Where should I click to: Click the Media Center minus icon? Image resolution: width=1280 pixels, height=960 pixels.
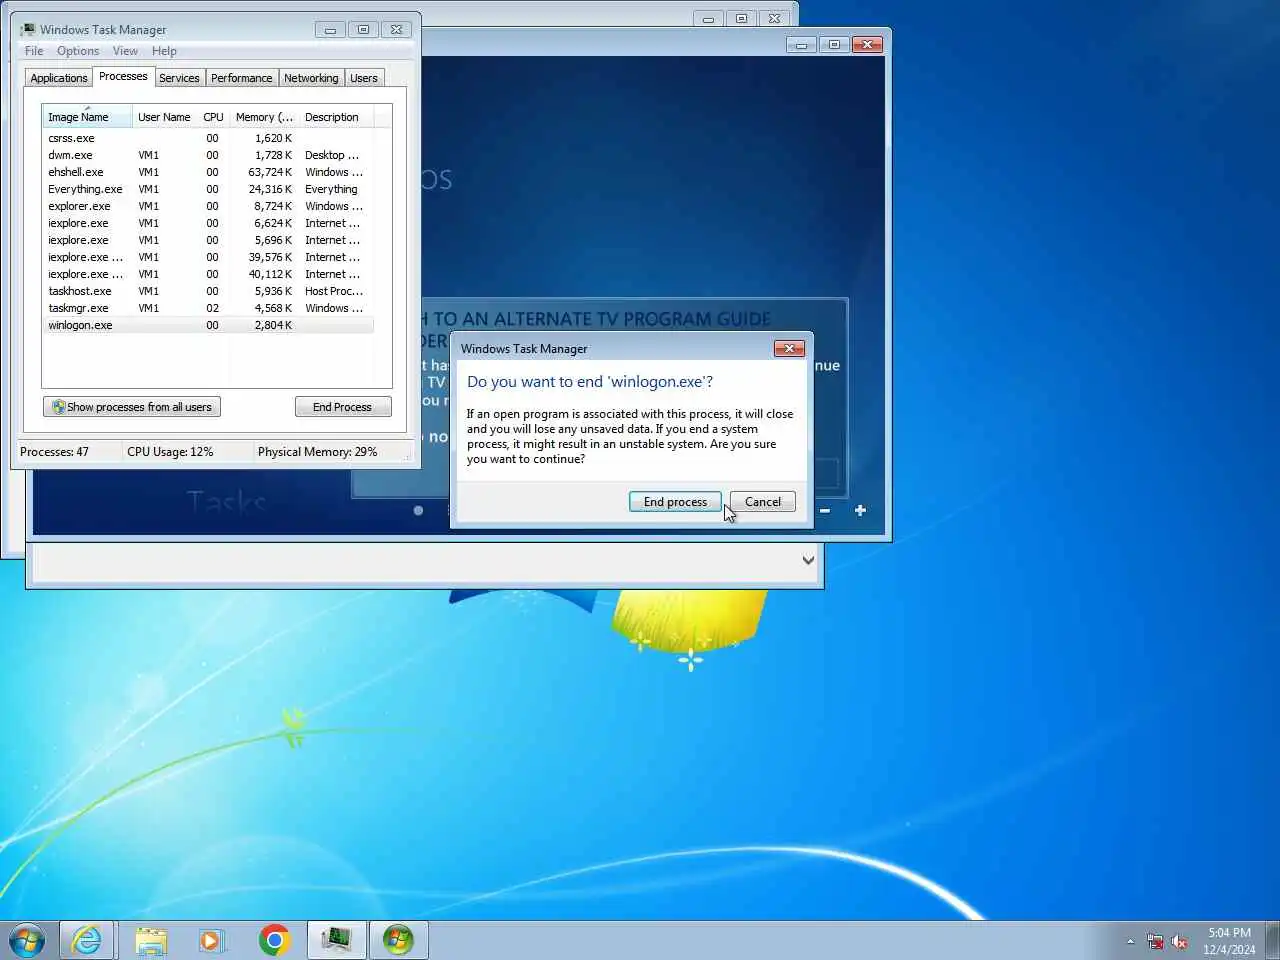click(x=825, y=510)
